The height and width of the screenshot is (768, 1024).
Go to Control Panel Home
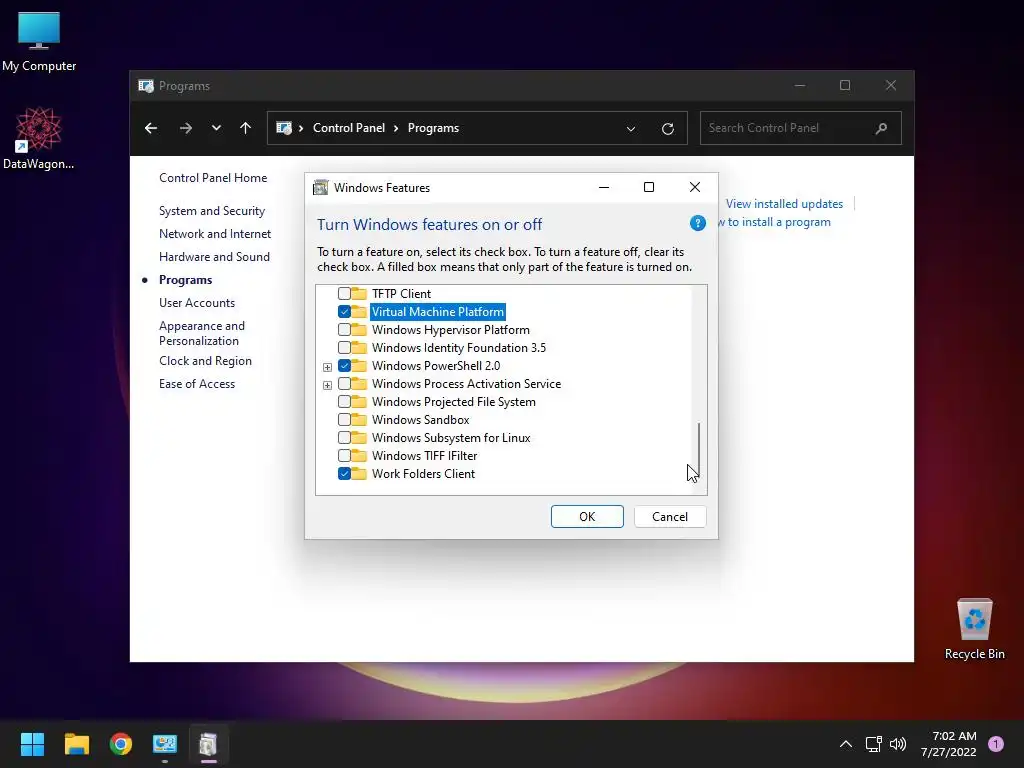pyautogui.click(x=213, y=178)
